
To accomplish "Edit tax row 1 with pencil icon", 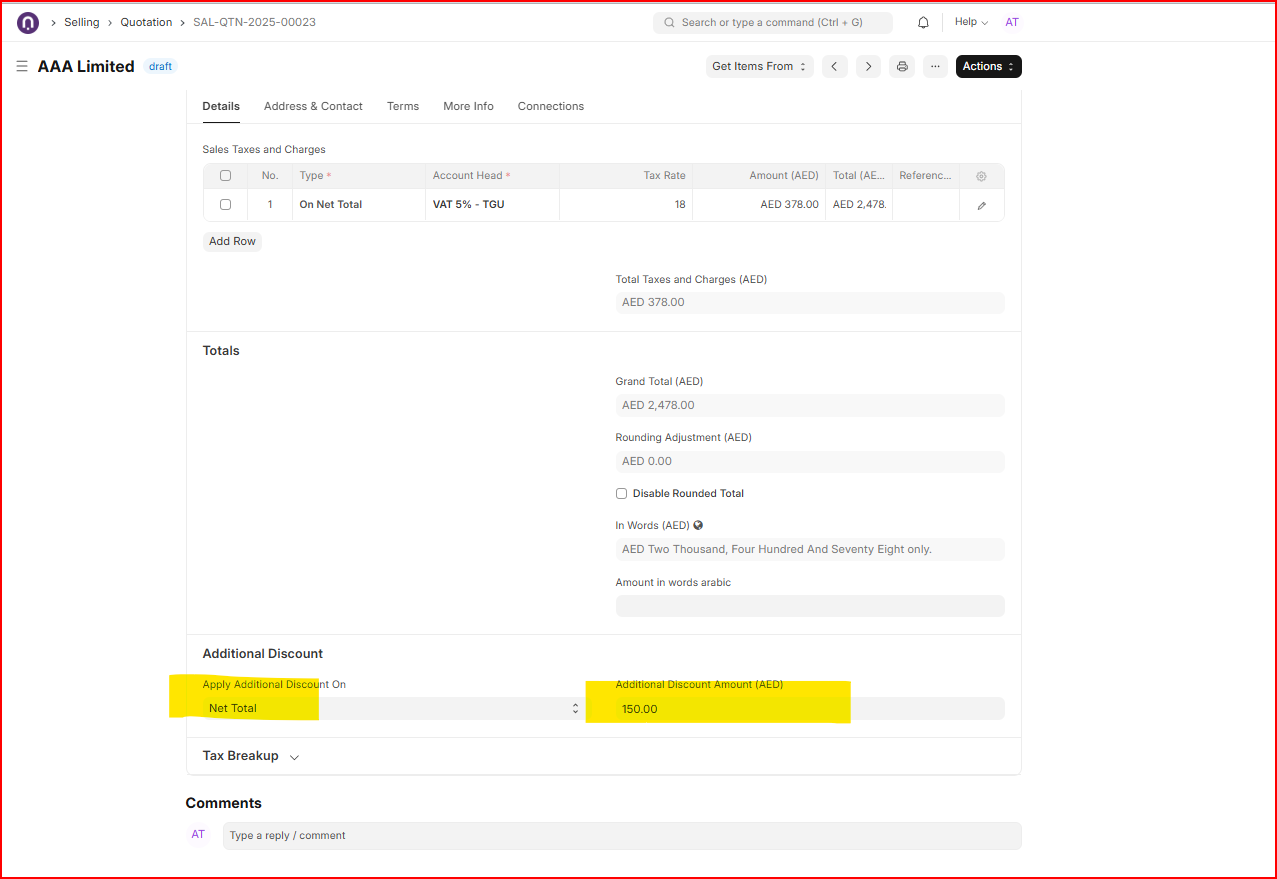I will [x=981, y=205].
